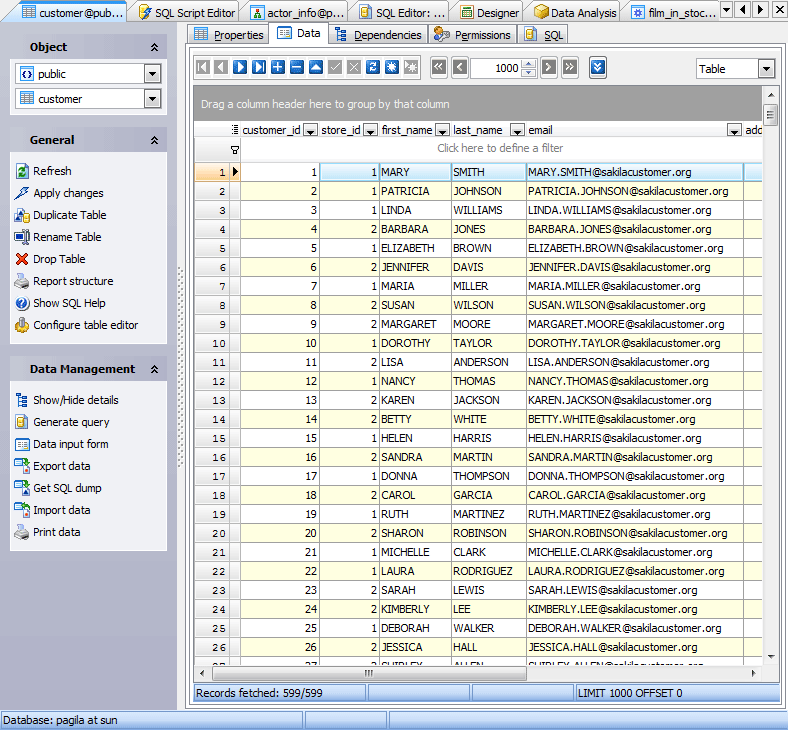Go to bookmark button
This screenshot has width=788, height=730.
tap(411, 67)
